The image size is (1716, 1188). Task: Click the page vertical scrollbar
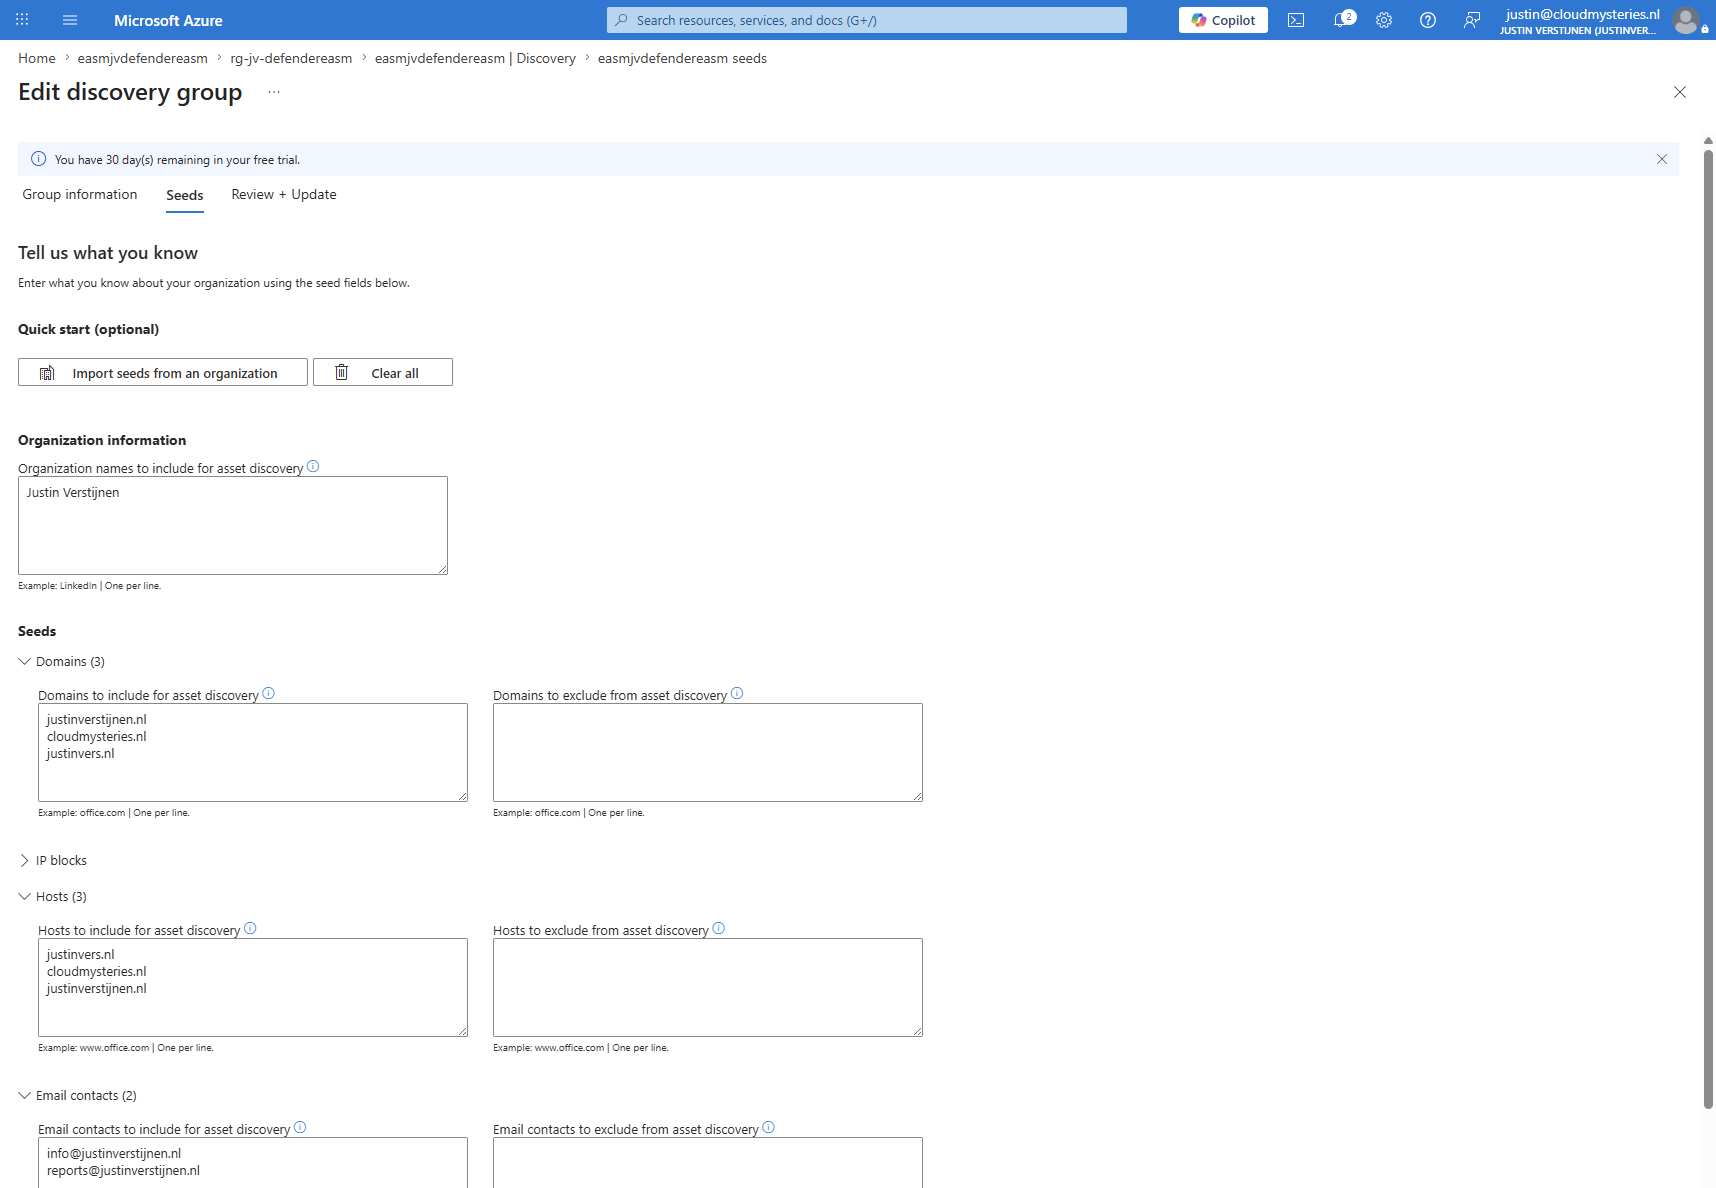click(x=1708, y=628)
